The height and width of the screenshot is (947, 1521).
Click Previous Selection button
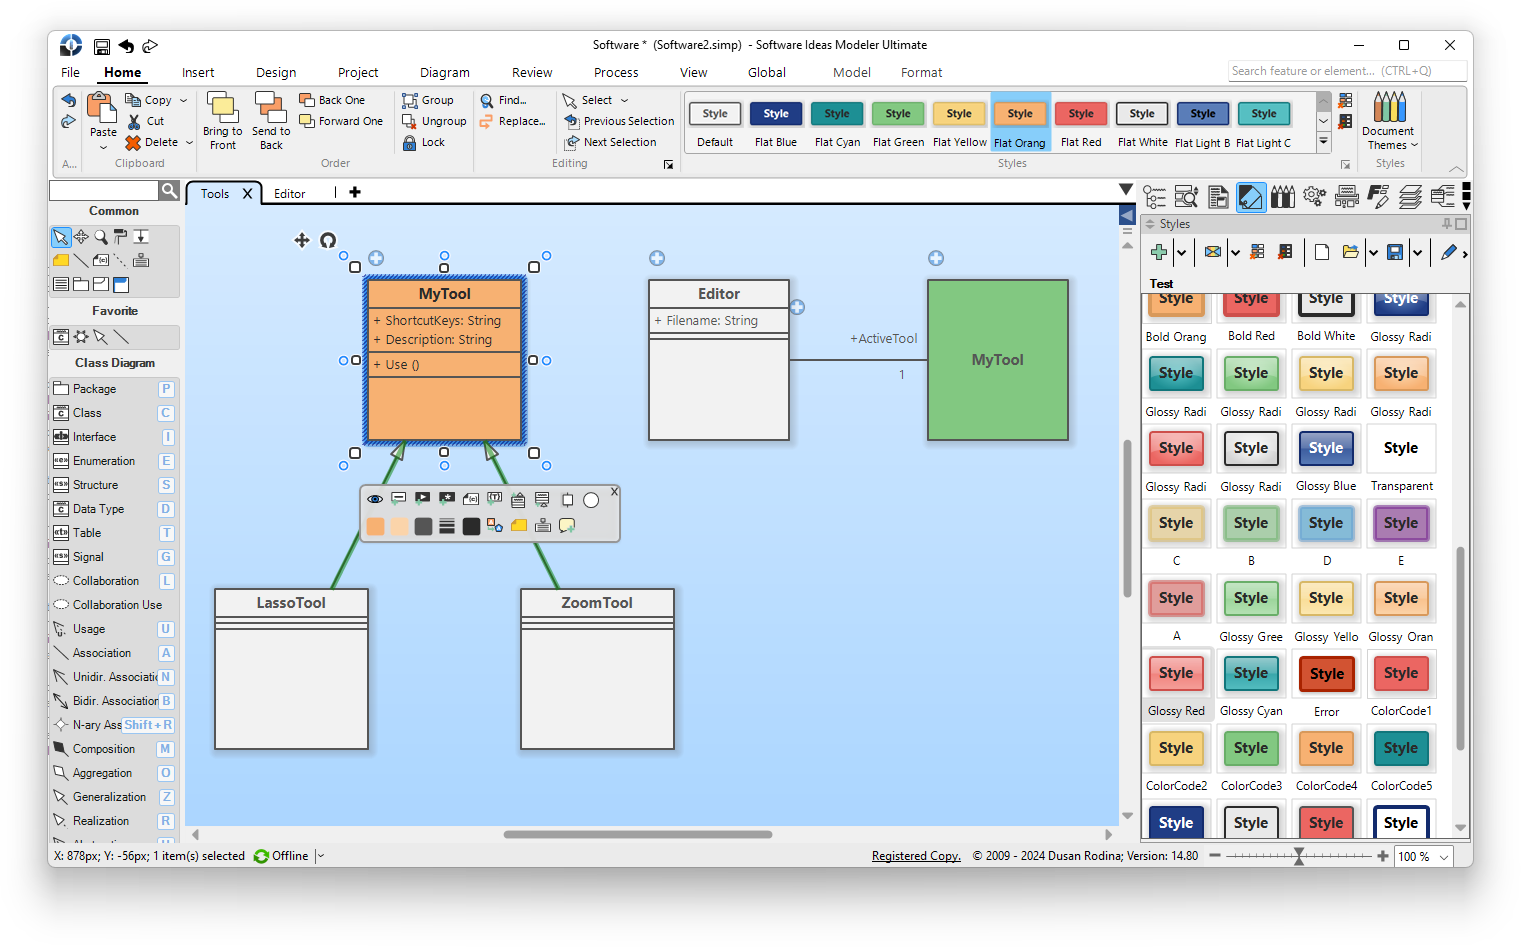pyautogui.click(x=619, y=121)
